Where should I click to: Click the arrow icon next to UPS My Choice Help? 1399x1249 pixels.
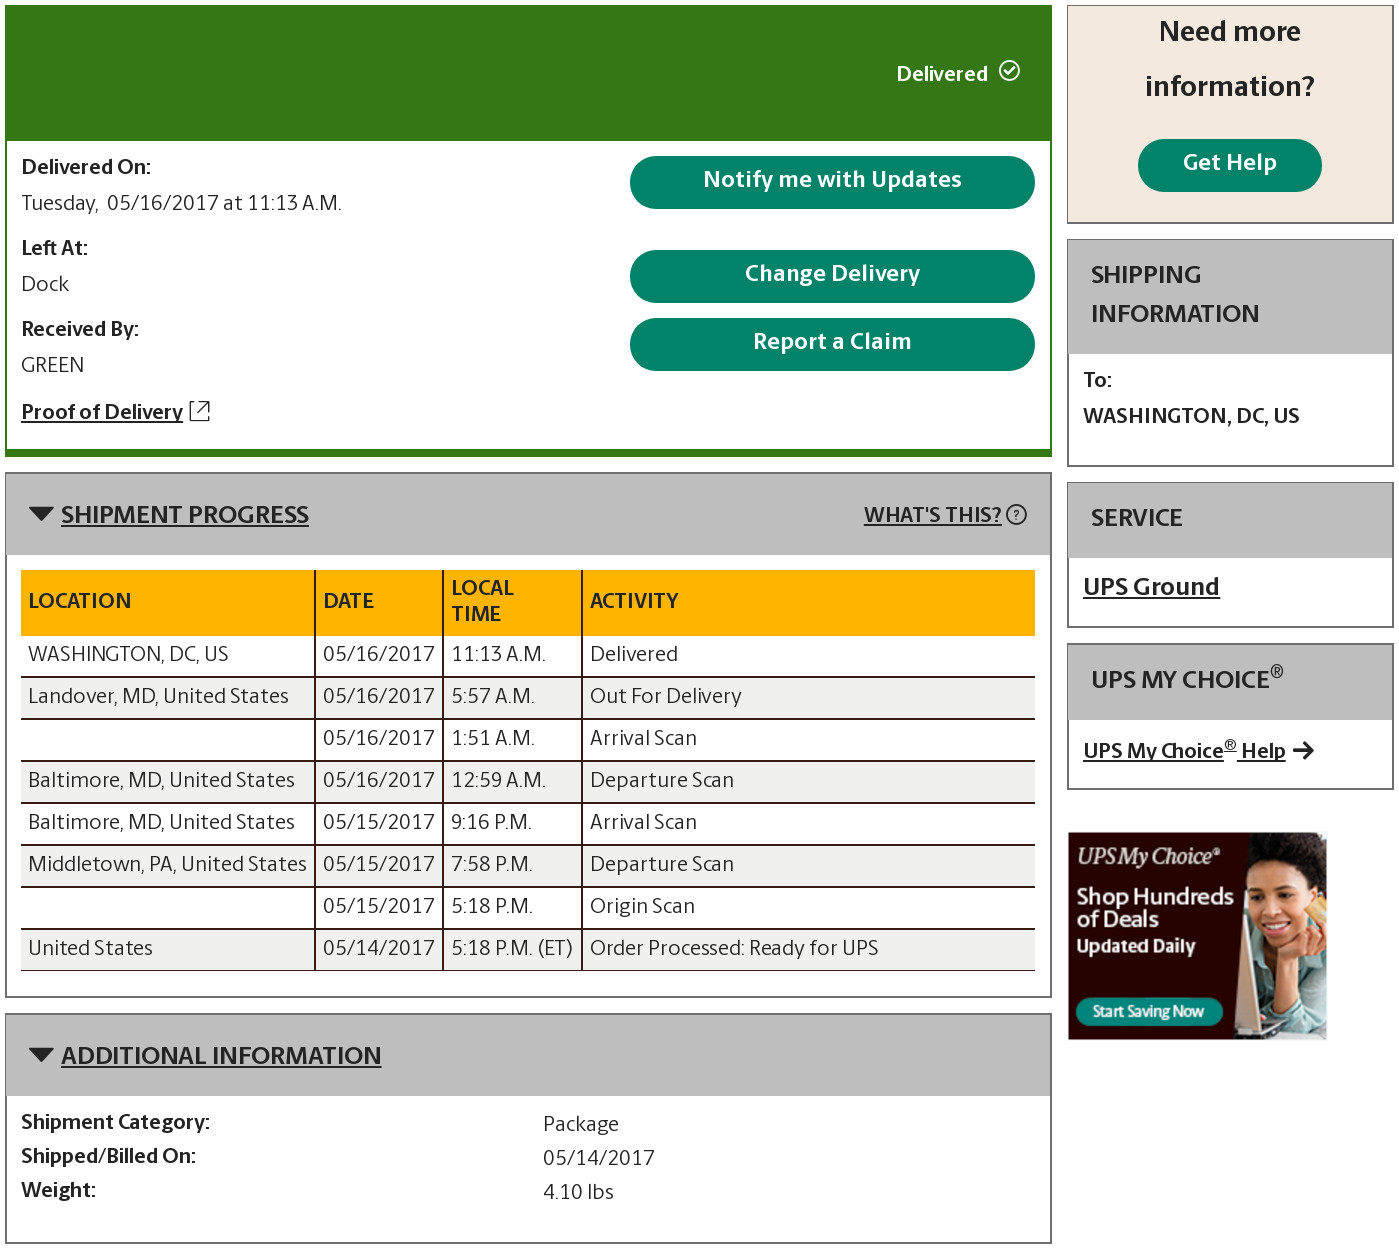coord(1303,751)
